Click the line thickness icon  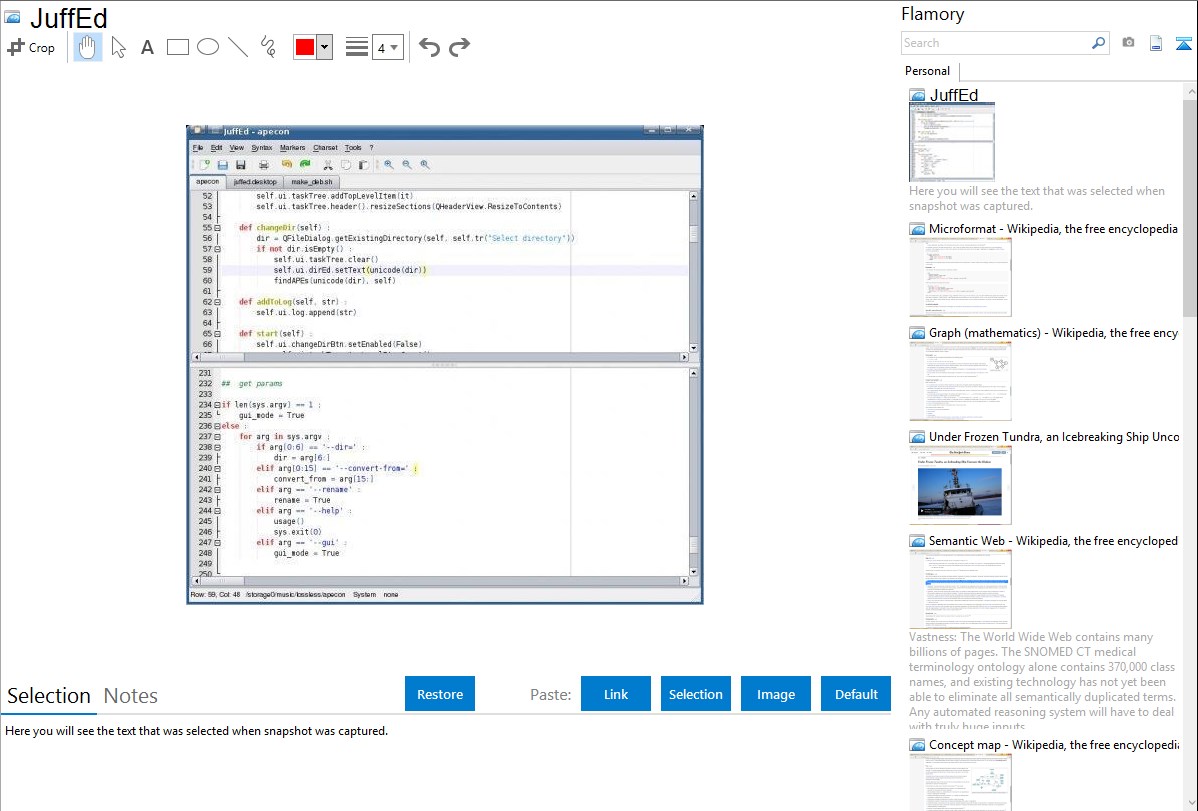point(357,47)
